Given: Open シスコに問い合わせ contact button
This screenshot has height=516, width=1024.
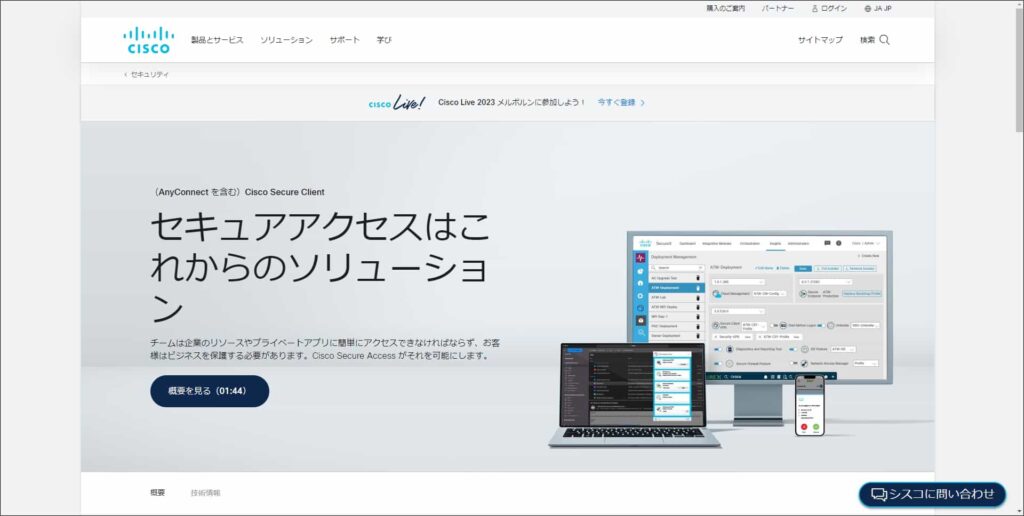Looking at the screenshot, I should (932, 494).
